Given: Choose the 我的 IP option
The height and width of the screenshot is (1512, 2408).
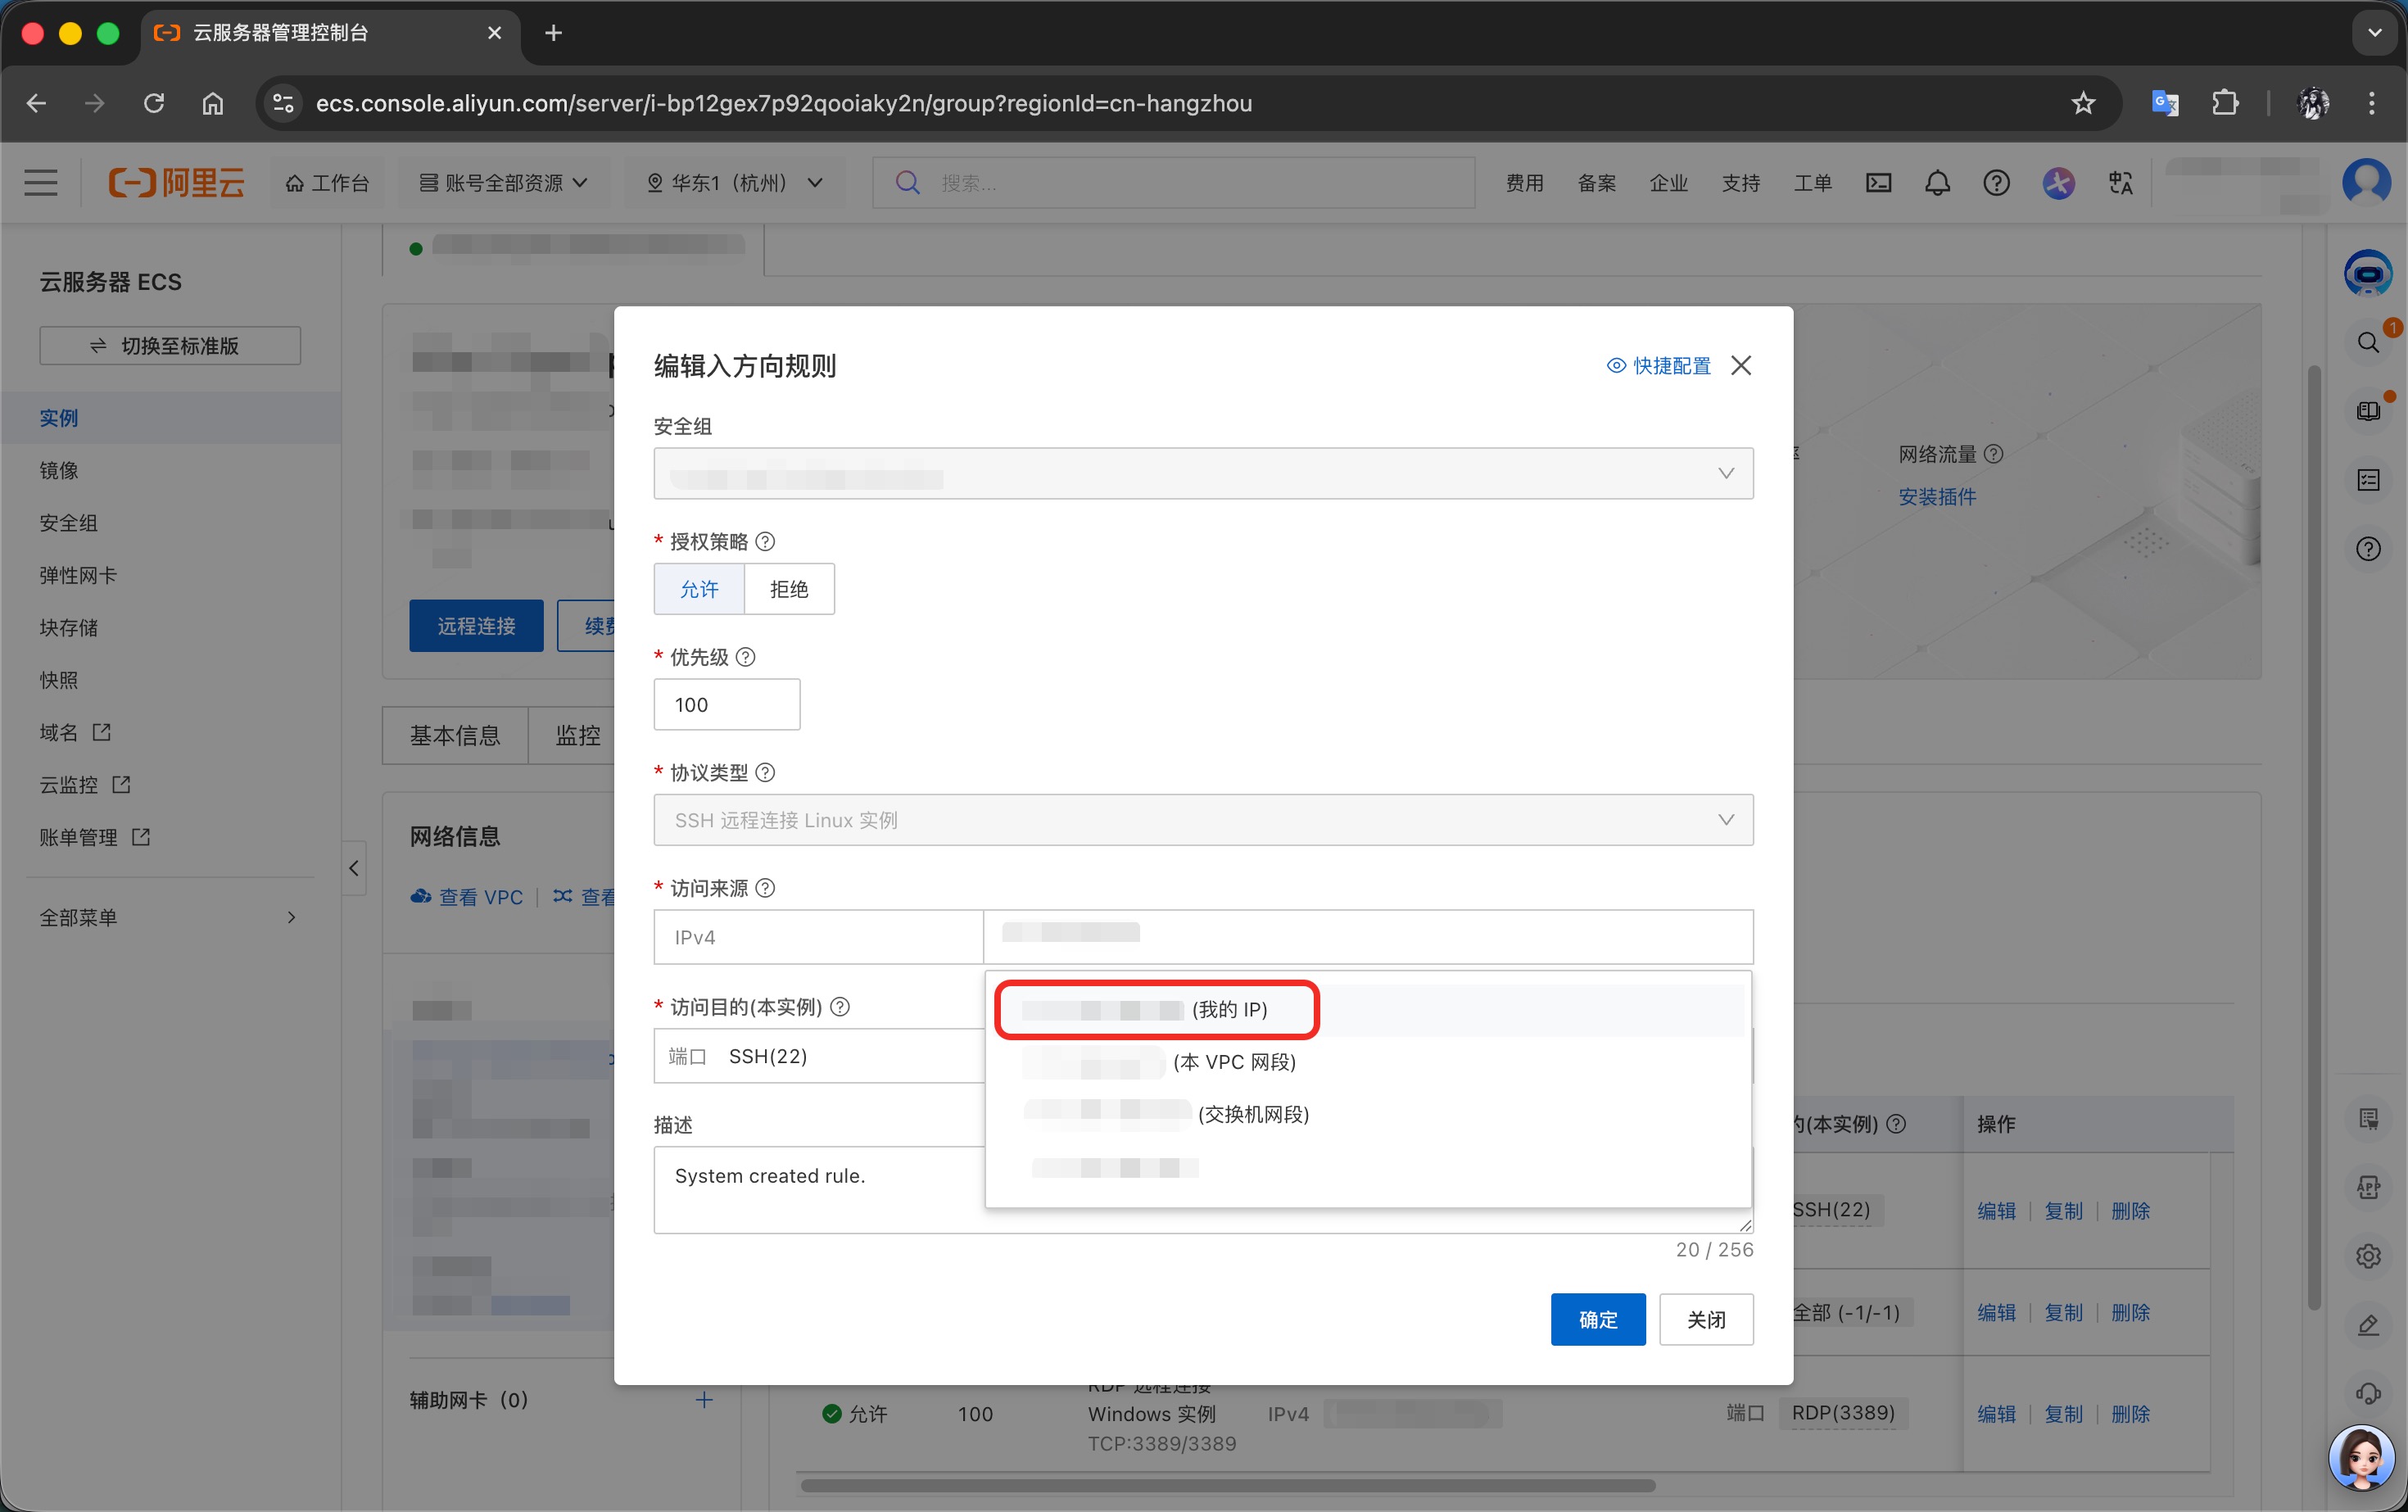Looking at the screenshot, I should [1156, 1009].
